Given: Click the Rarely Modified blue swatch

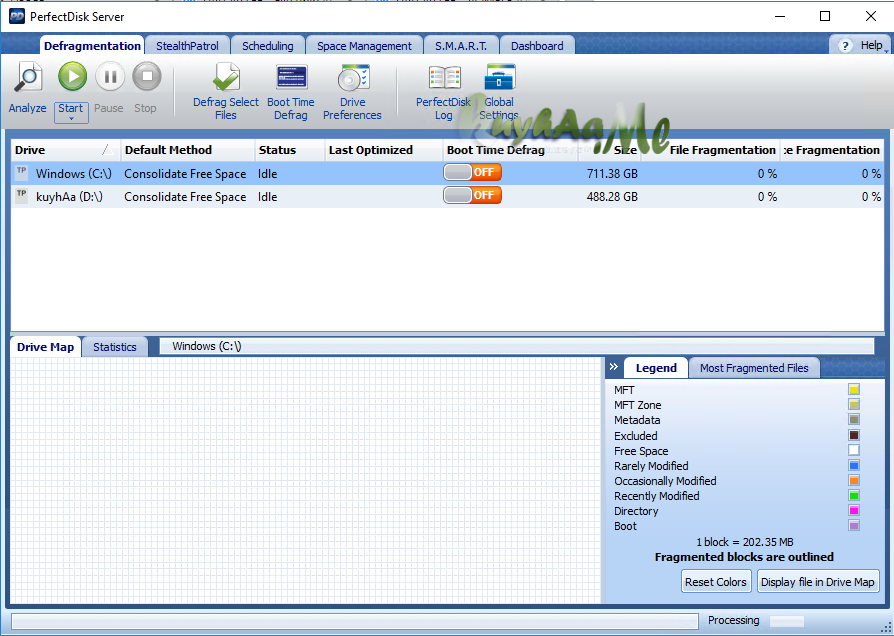Looking at the screenshot, I should click(x=854, y=465).
